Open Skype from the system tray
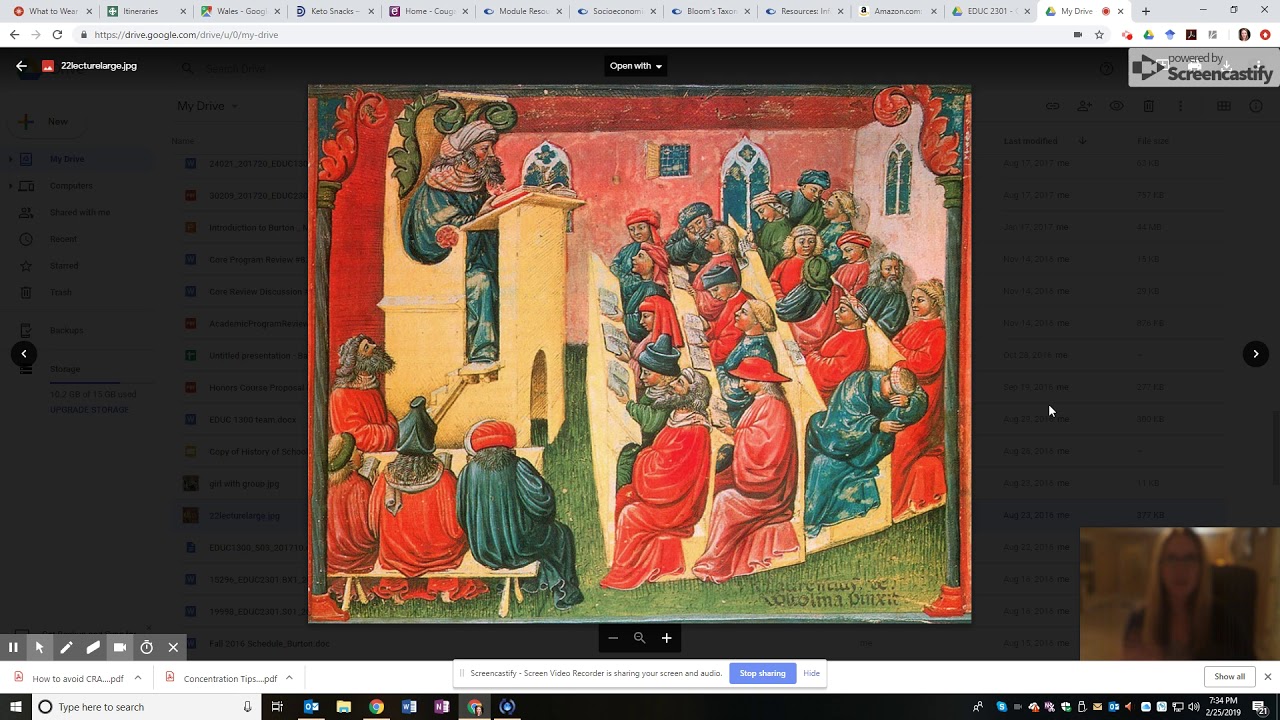1280x720 pixels. point(1001,707)
